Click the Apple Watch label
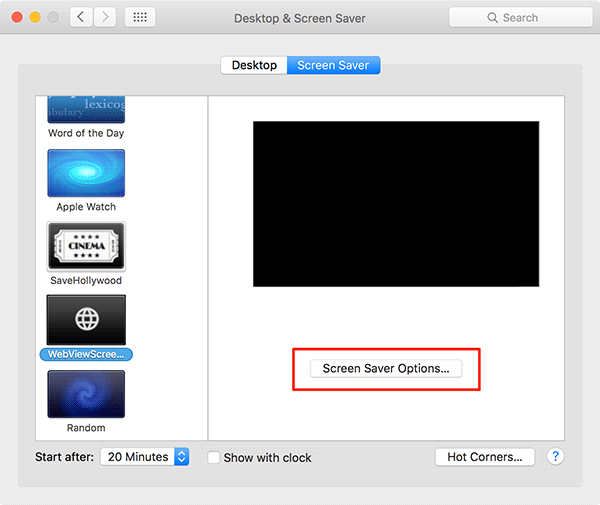This screenshot has width=600, height=505. pos(86,207)
